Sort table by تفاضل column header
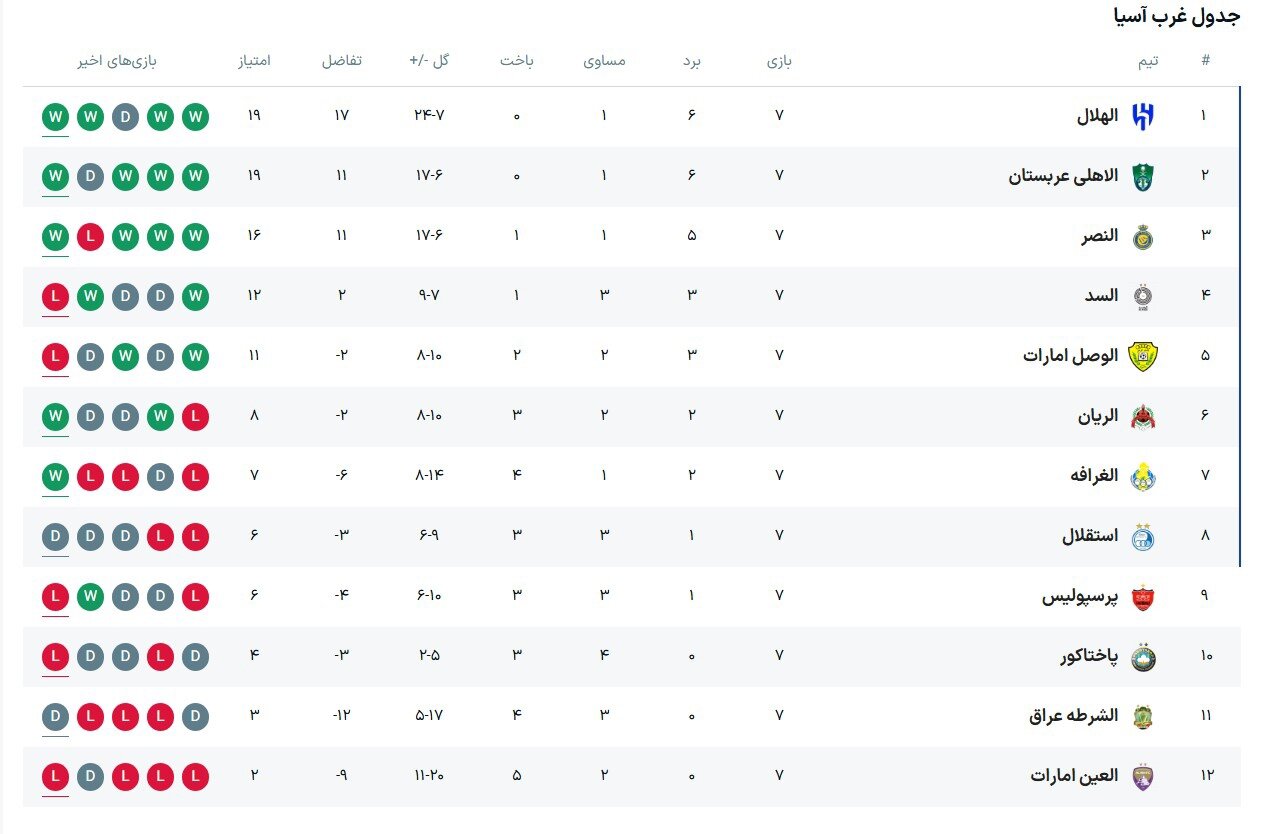Image resolution: width=1278 pixels, height=834 pixels. pyautogui.click(x=341, y=60)
